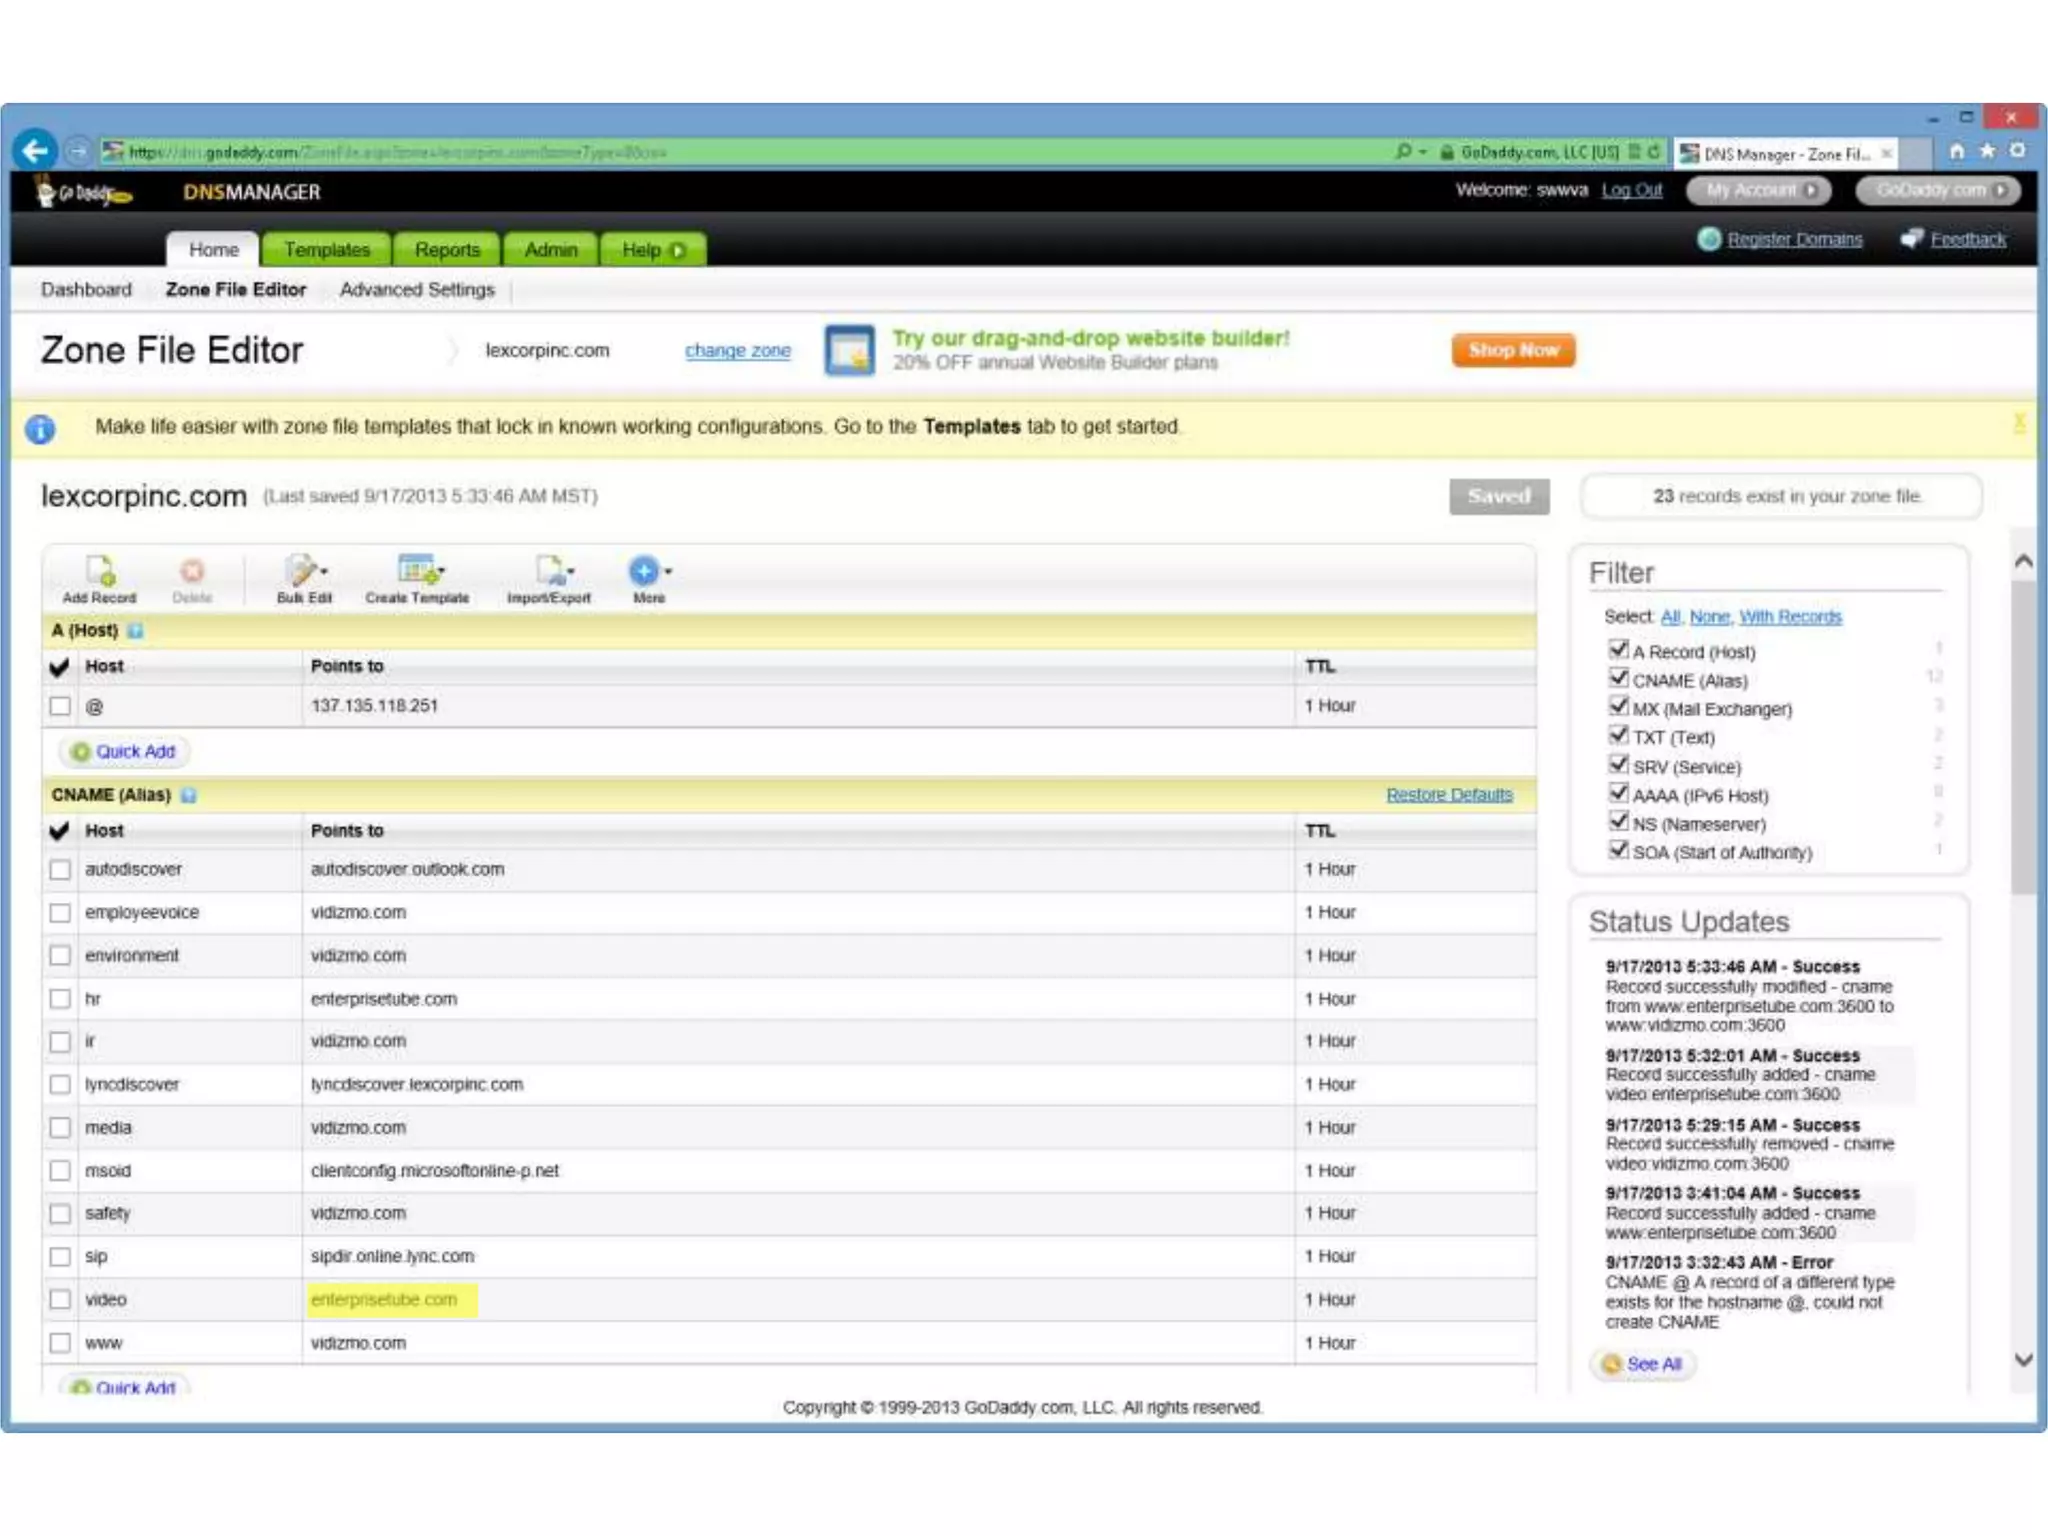The image size is (2048, 1536).
Task: Open the Bulk Edit tool
Action: pos(303,572)
